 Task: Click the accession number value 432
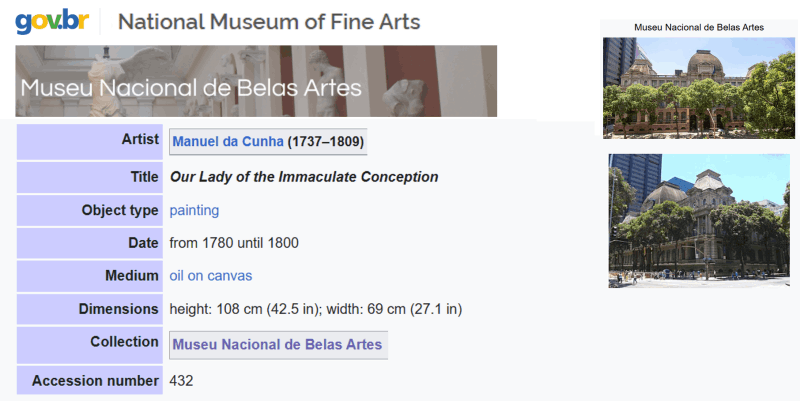tap(181, 380)
